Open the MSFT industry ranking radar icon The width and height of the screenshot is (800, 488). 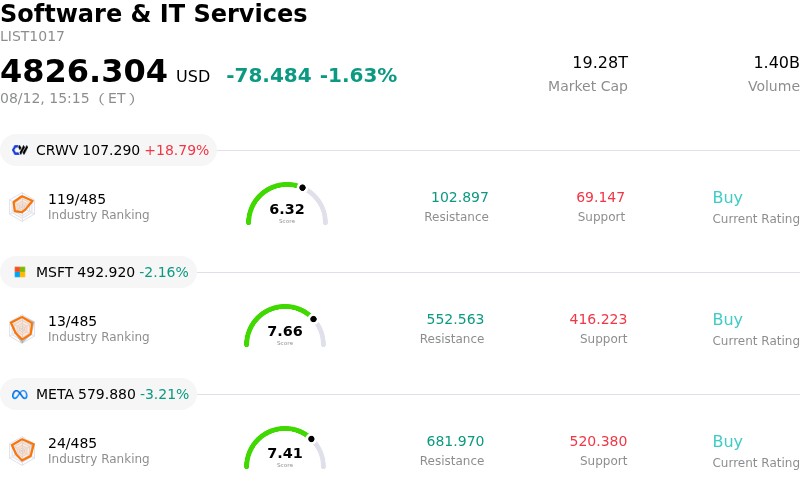tap(22, 329)
